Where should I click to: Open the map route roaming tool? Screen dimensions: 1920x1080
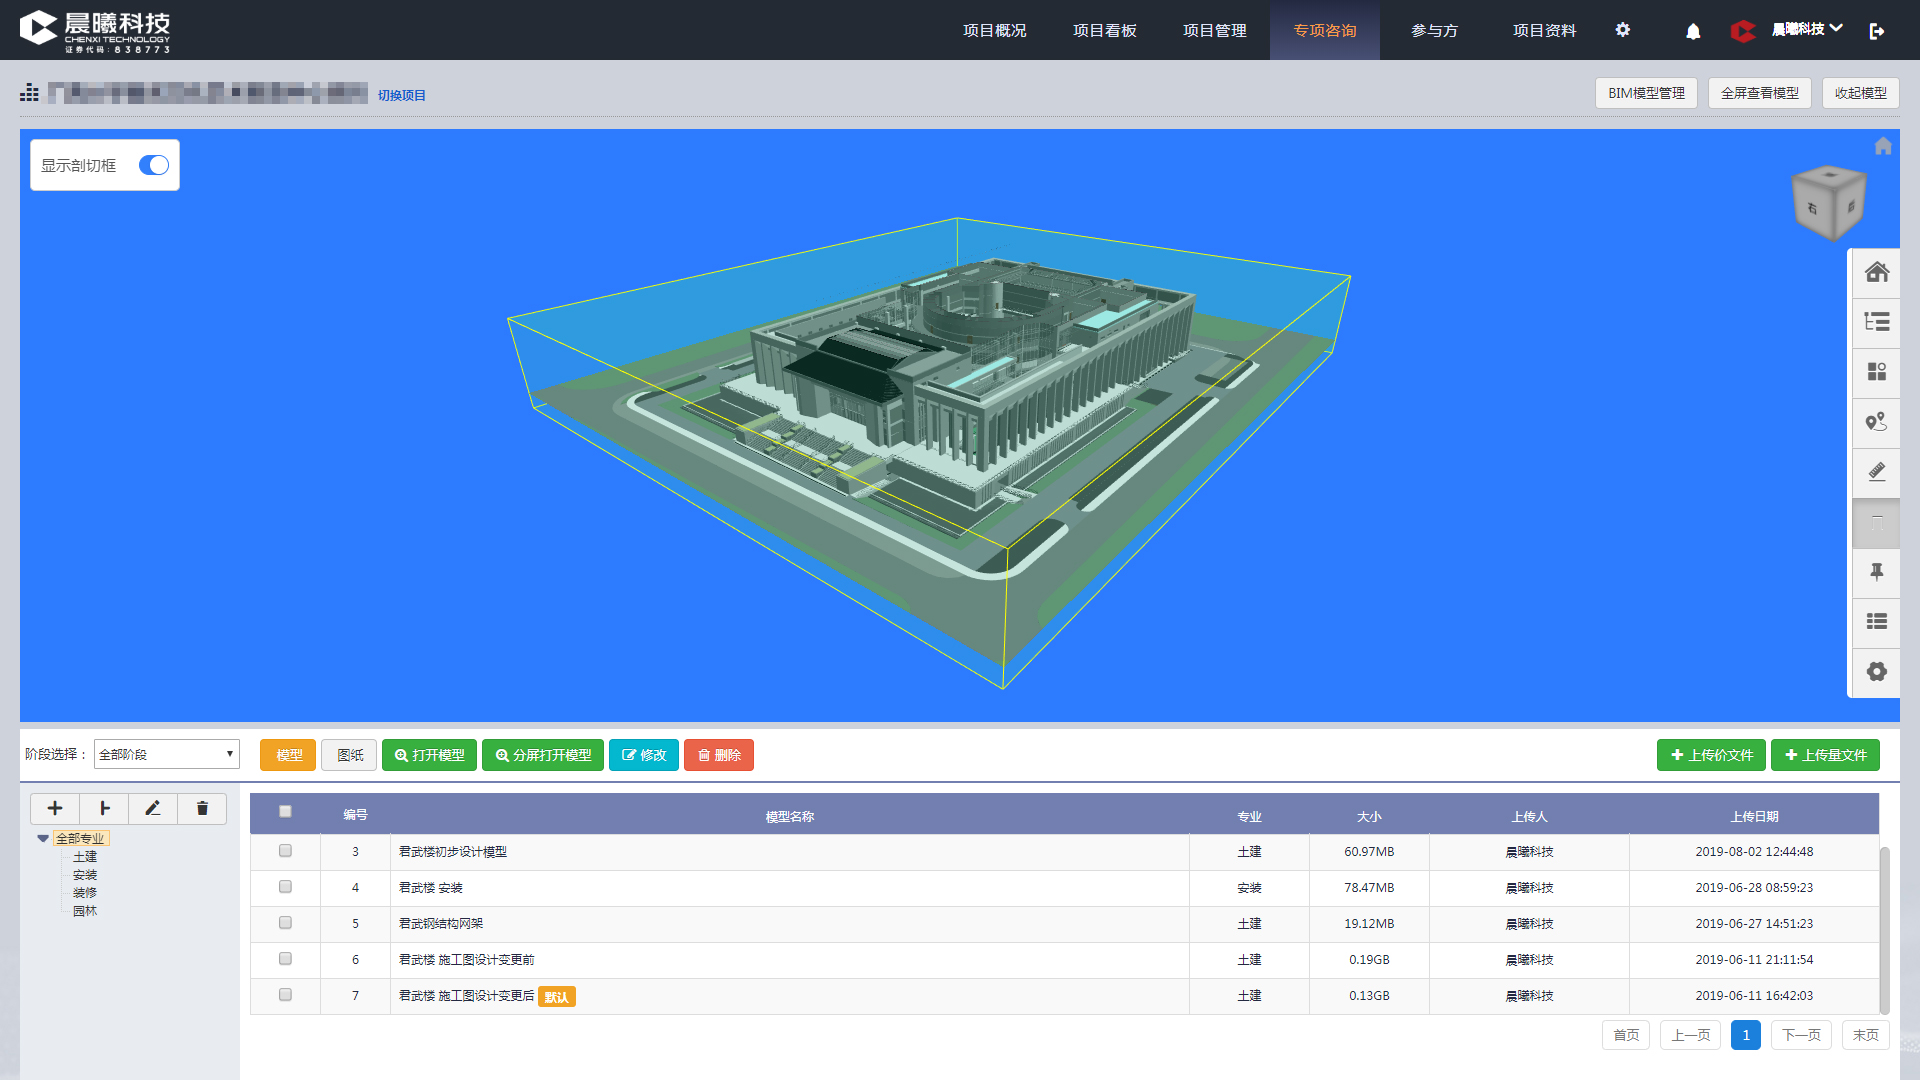click(1876, 422)
